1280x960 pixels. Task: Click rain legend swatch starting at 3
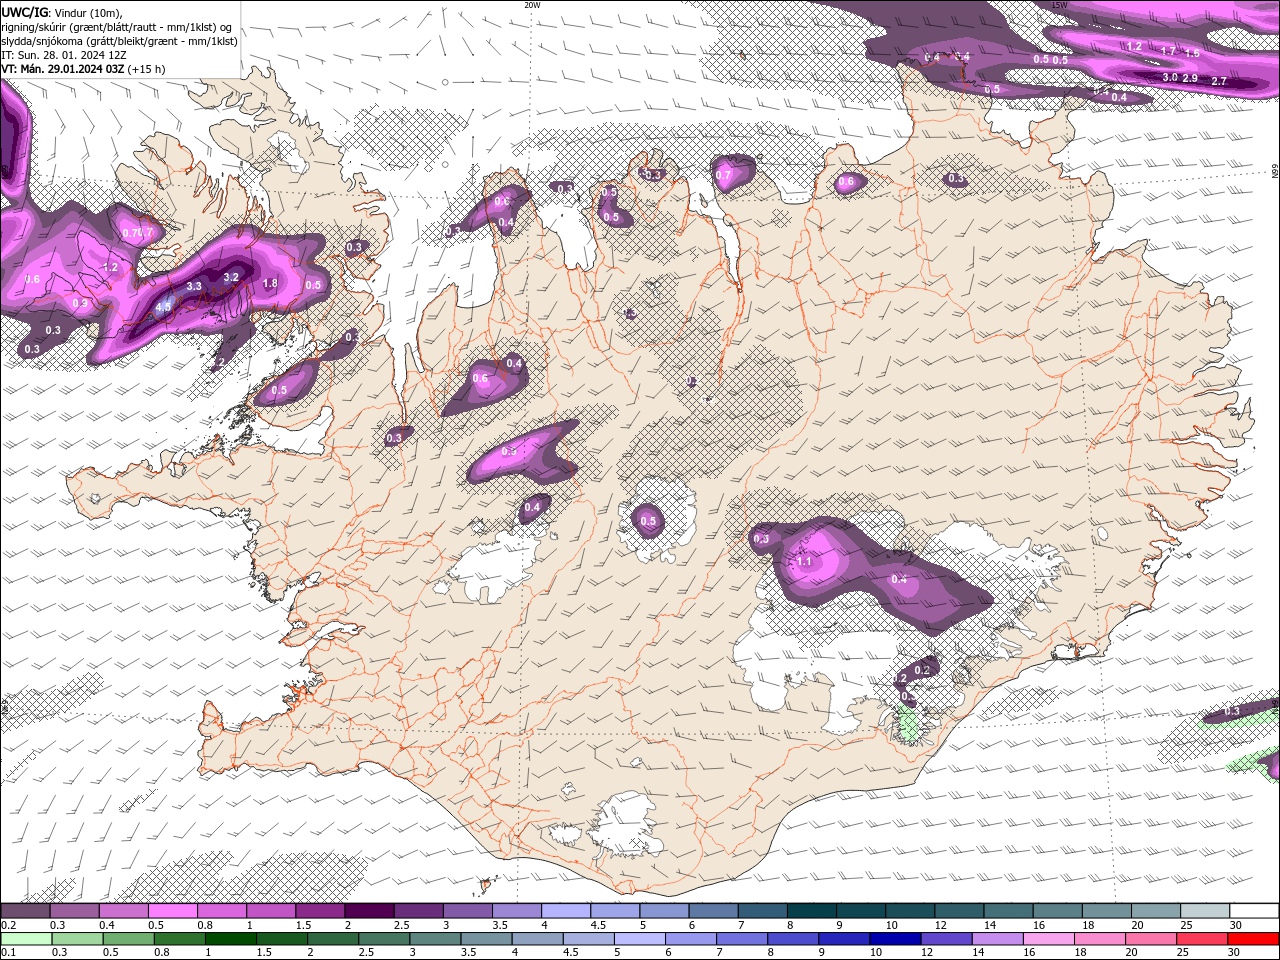435,939
